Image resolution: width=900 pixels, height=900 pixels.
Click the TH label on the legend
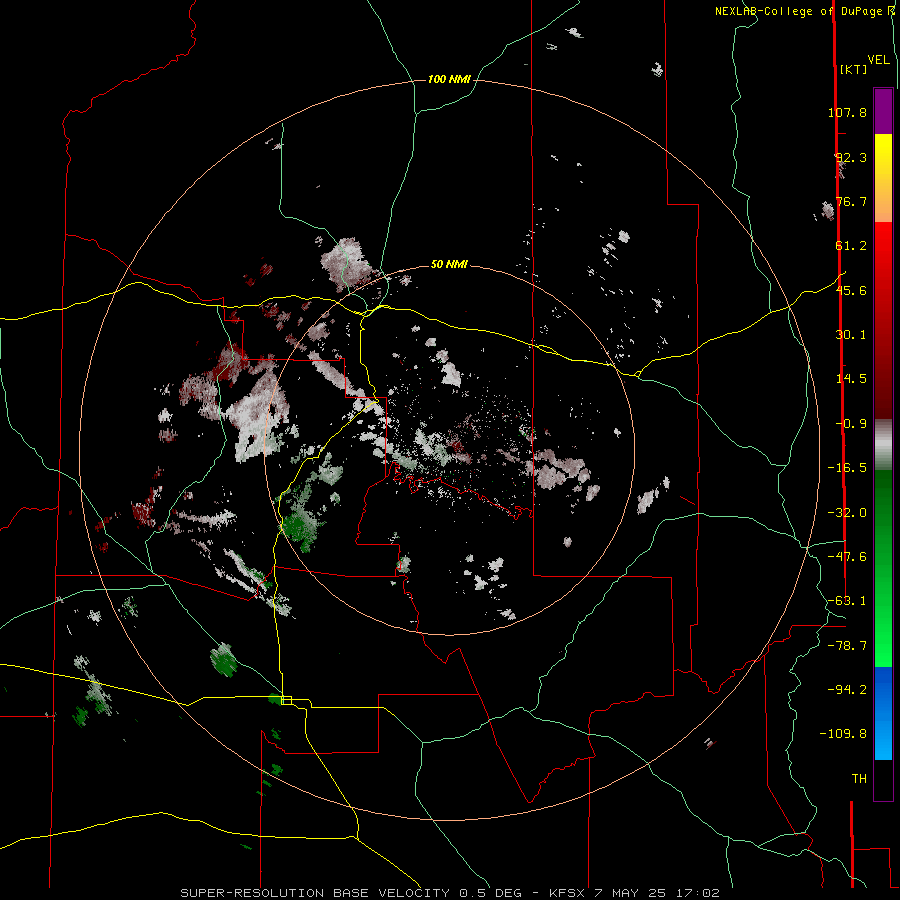pyautogui.click(x=859, y=779)
